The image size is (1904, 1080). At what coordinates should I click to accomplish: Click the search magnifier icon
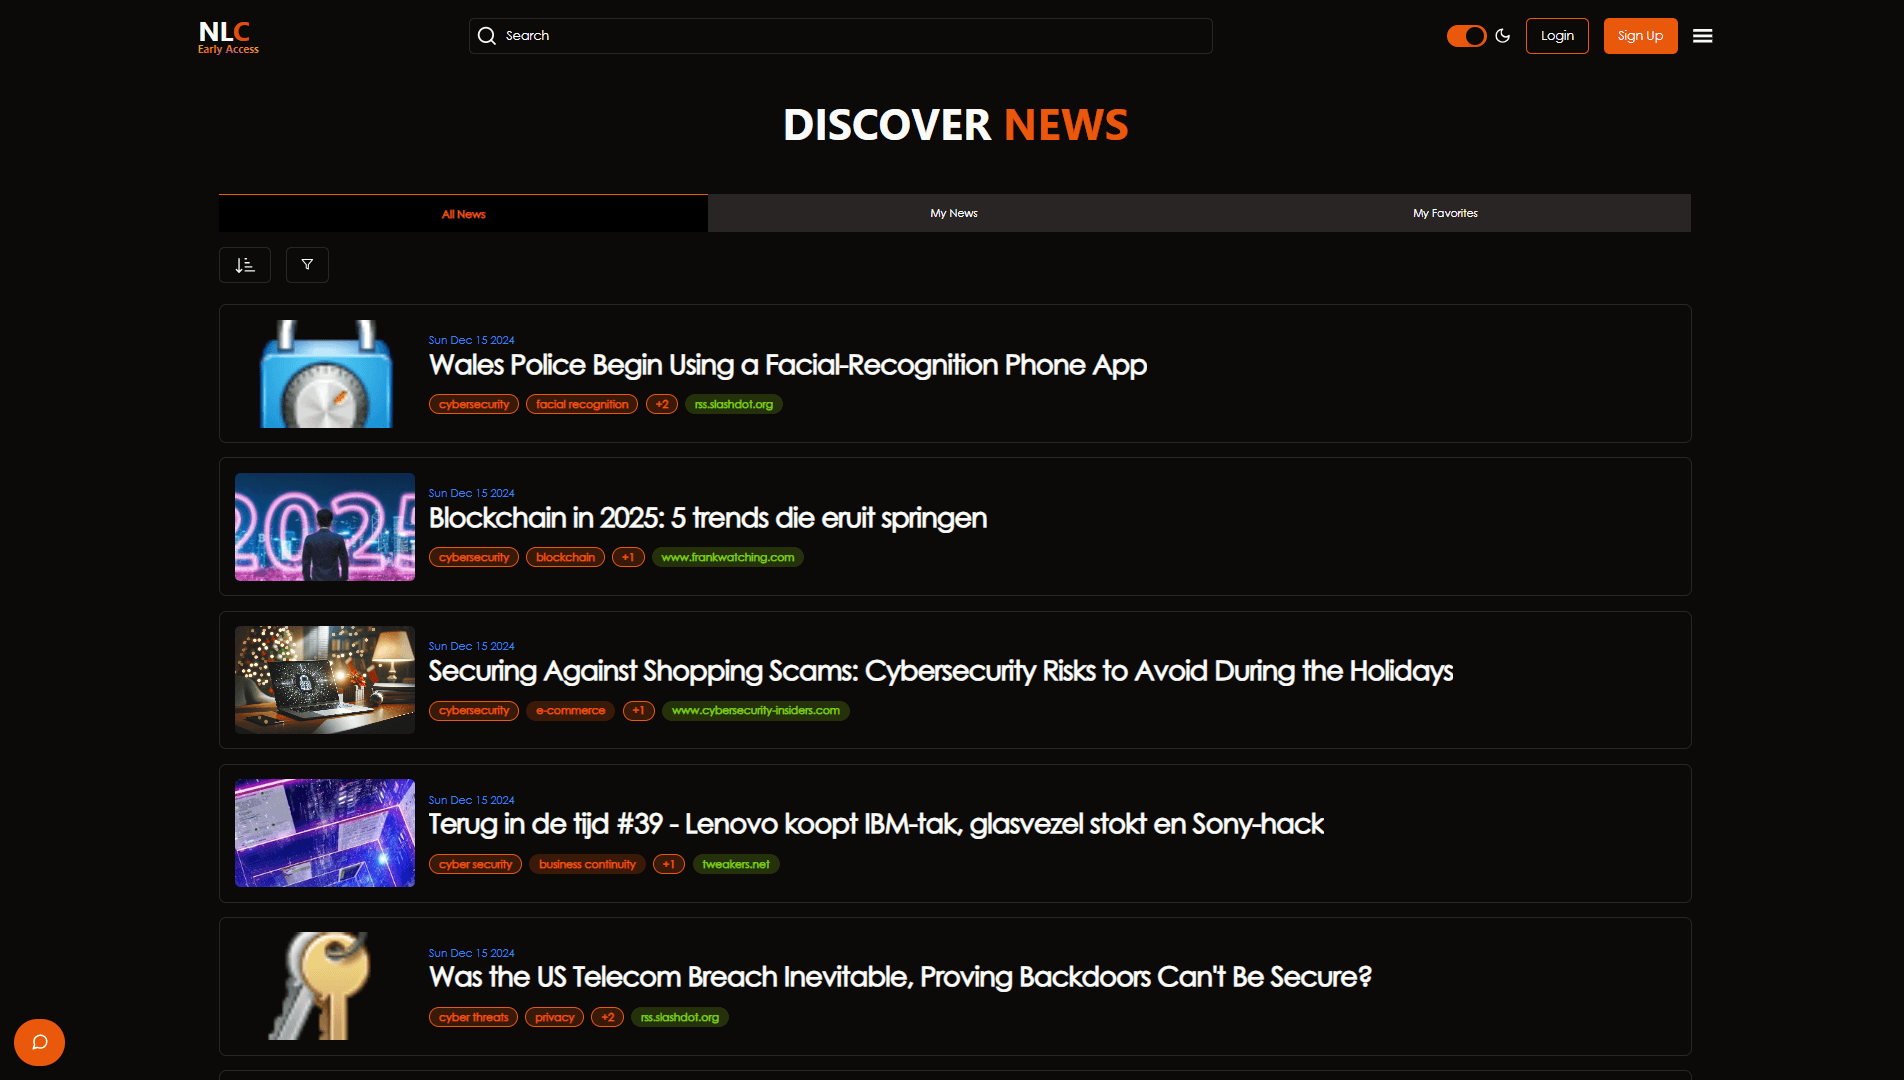[x=487, y=36]
